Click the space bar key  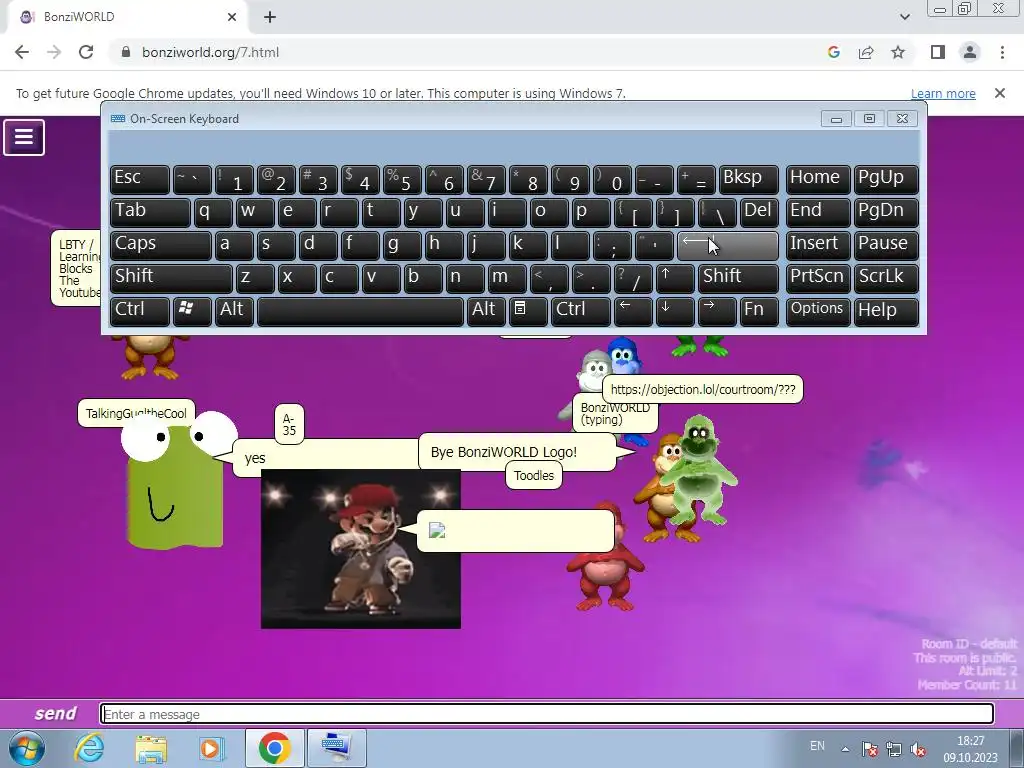click(360, 310)
